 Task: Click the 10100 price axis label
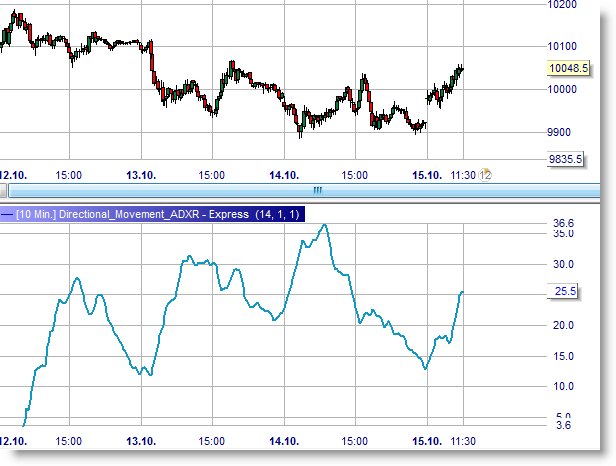click(x=562, y=46)
